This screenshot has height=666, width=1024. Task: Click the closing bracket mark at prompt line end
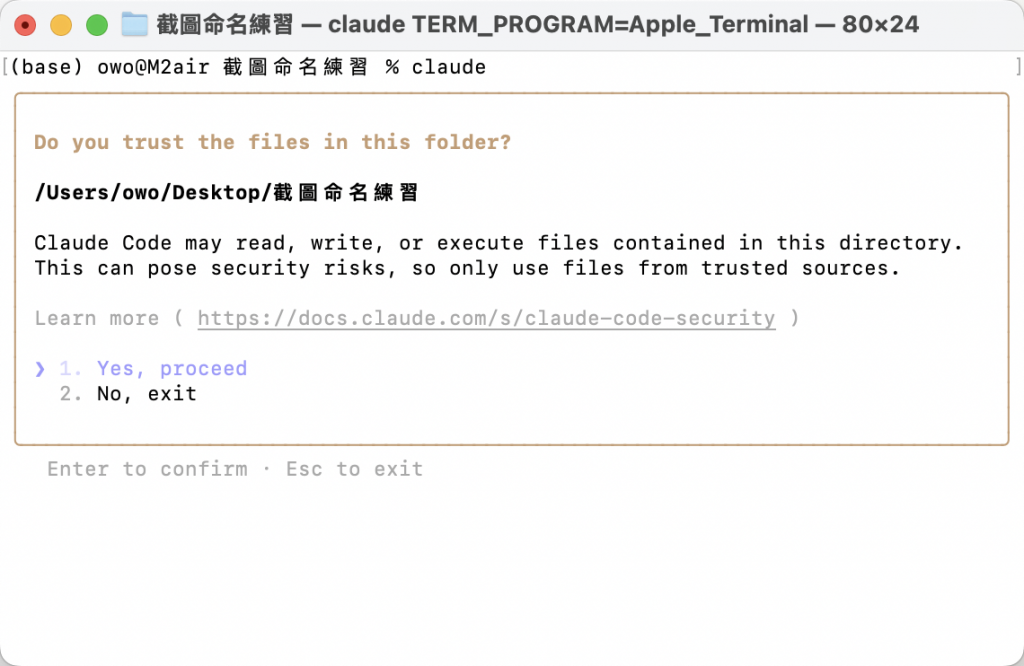click(1018, 67)
